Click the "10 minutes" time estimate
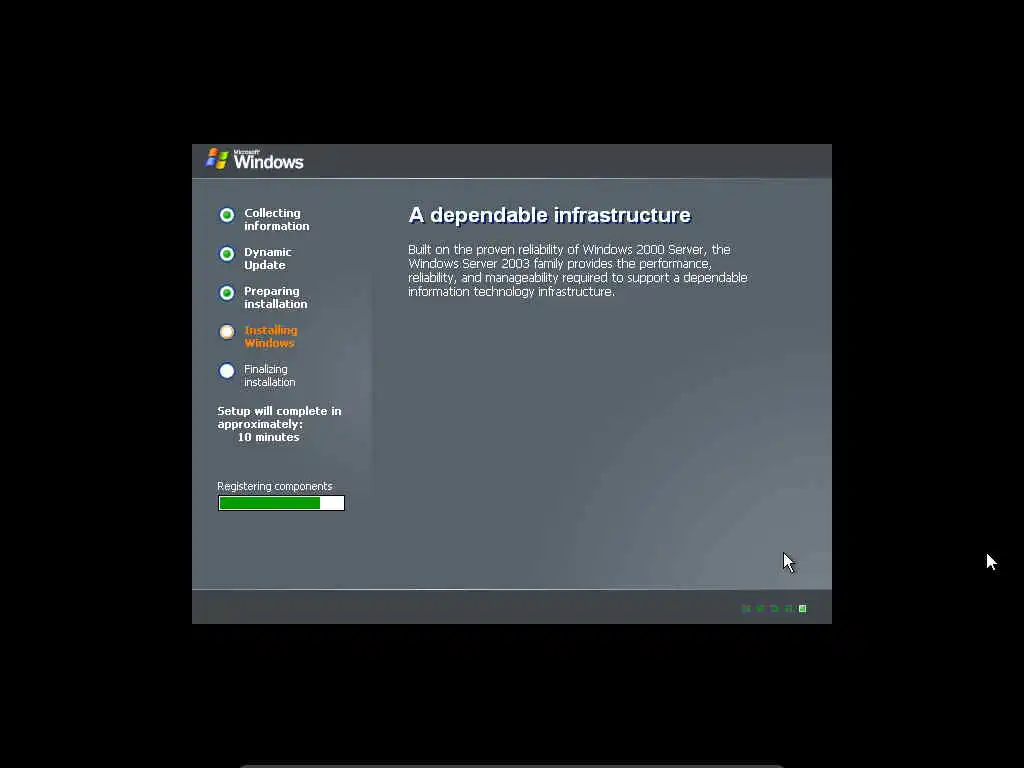 [x=268, y=437]
